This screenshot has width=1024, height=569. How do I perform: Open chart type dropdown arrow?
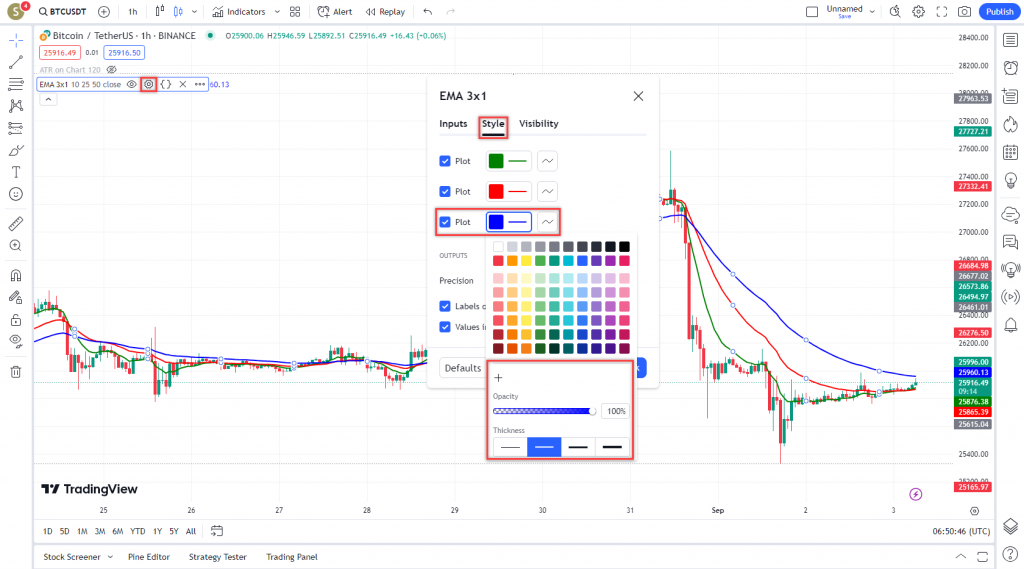point(194,12)
